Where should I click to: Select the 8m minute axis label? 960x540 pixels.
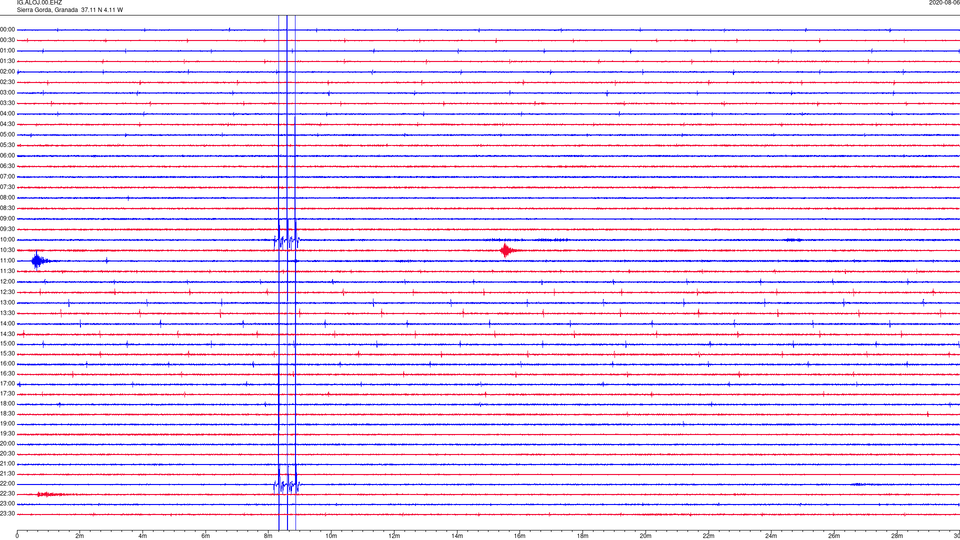(268, 536)
